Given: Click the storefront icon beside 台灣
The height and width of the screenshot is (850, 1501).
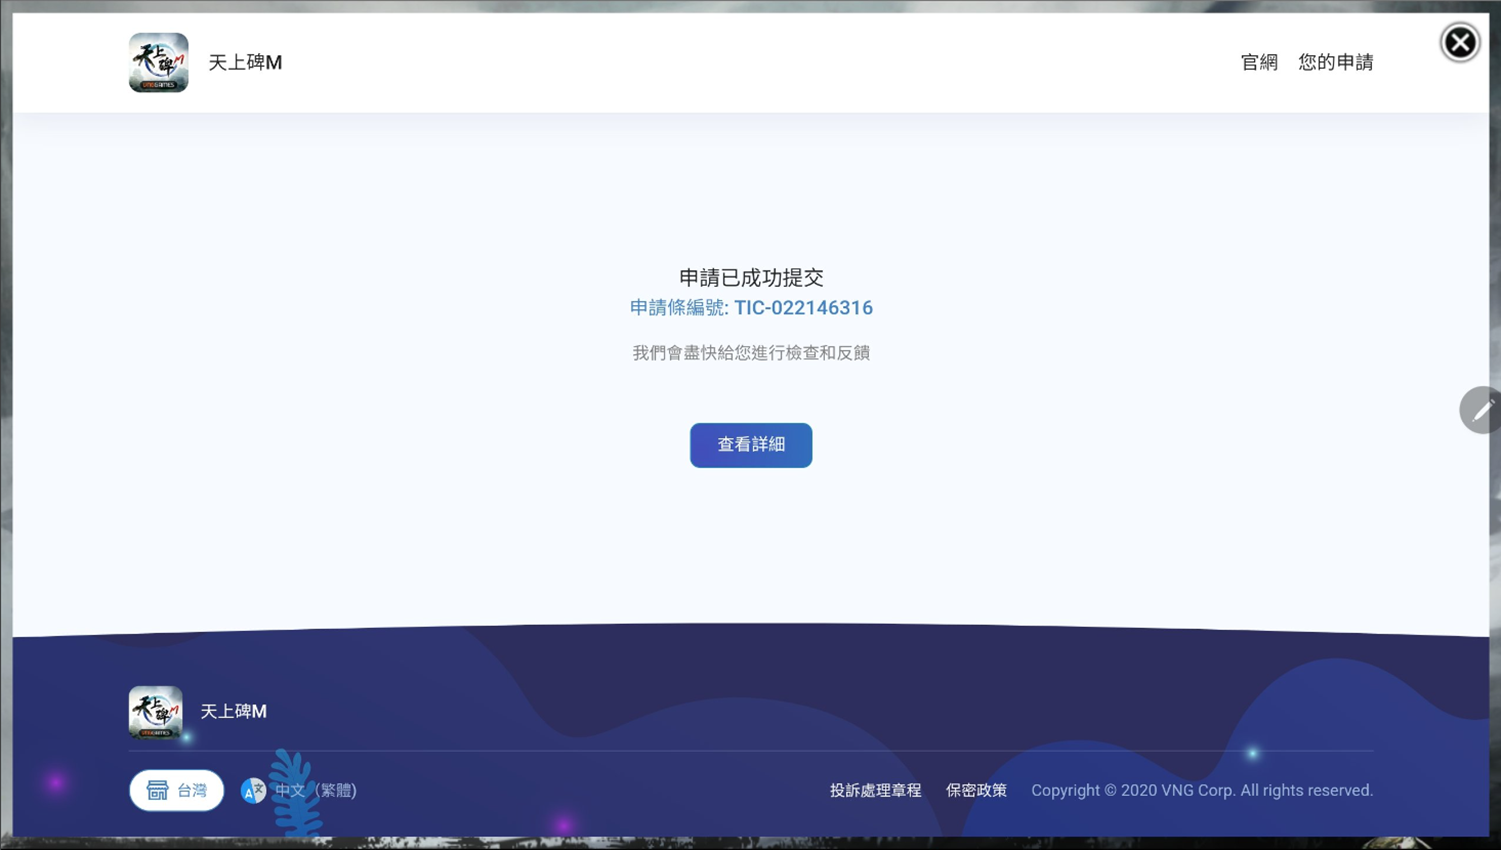Looking at the screenshot, I should (157, 790).
